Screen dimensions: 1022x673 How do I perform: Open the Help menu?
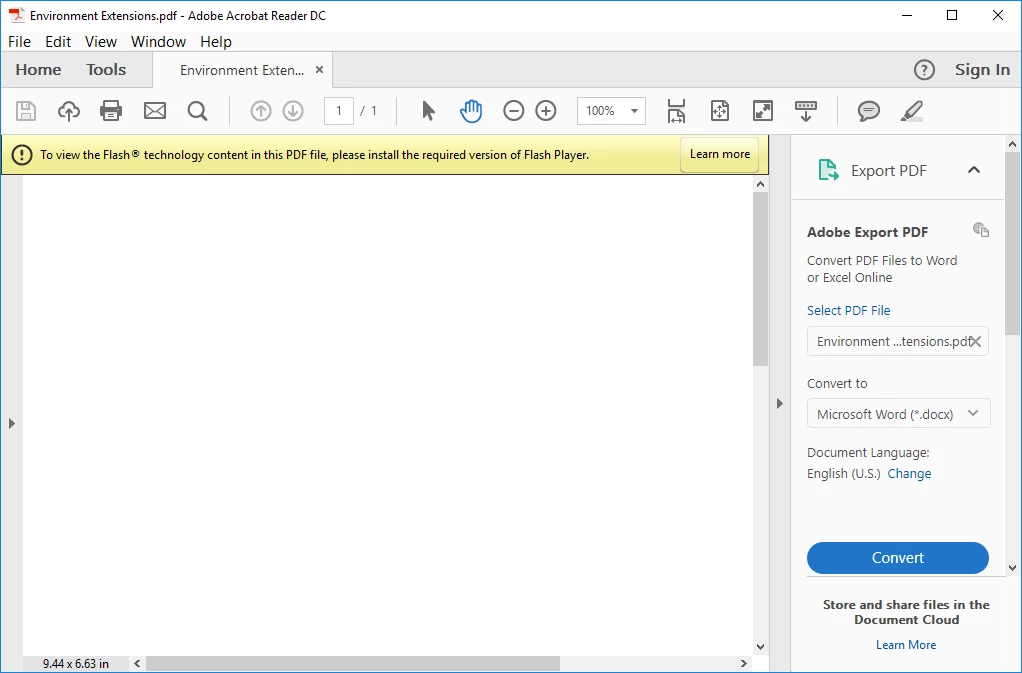(216, 42)
